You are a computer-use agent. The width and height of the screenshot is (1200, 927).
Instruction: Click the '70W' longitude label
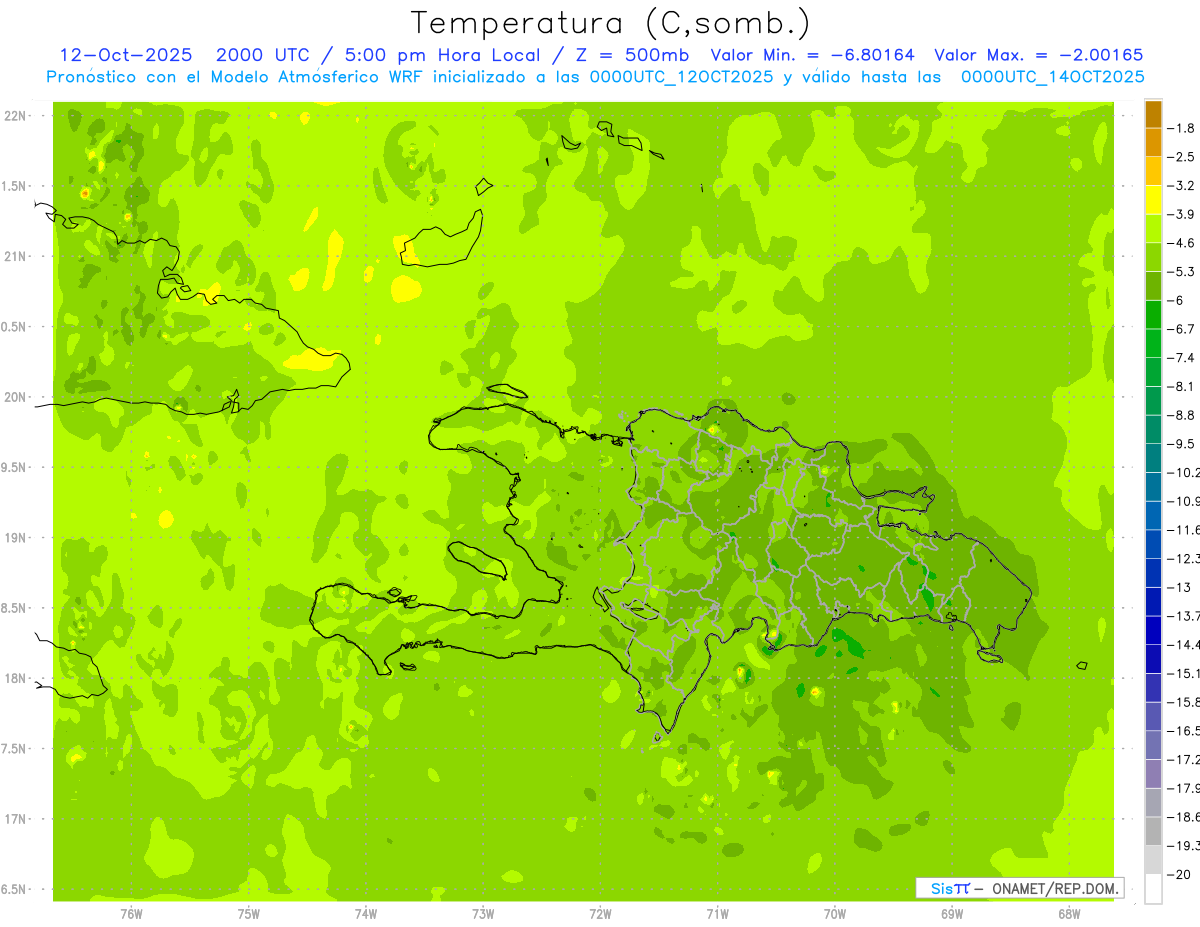coord(834,913)
